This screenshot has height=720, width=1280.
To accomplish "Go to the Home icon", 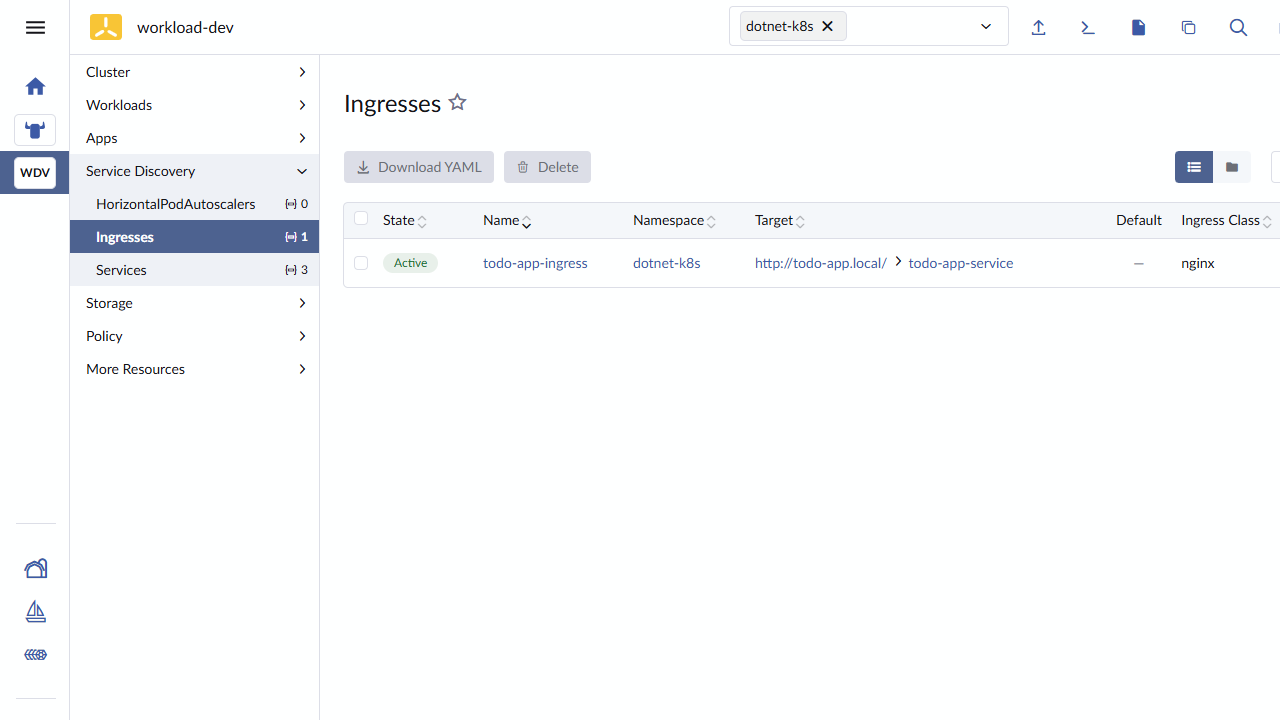I will (x=35, y=86).
